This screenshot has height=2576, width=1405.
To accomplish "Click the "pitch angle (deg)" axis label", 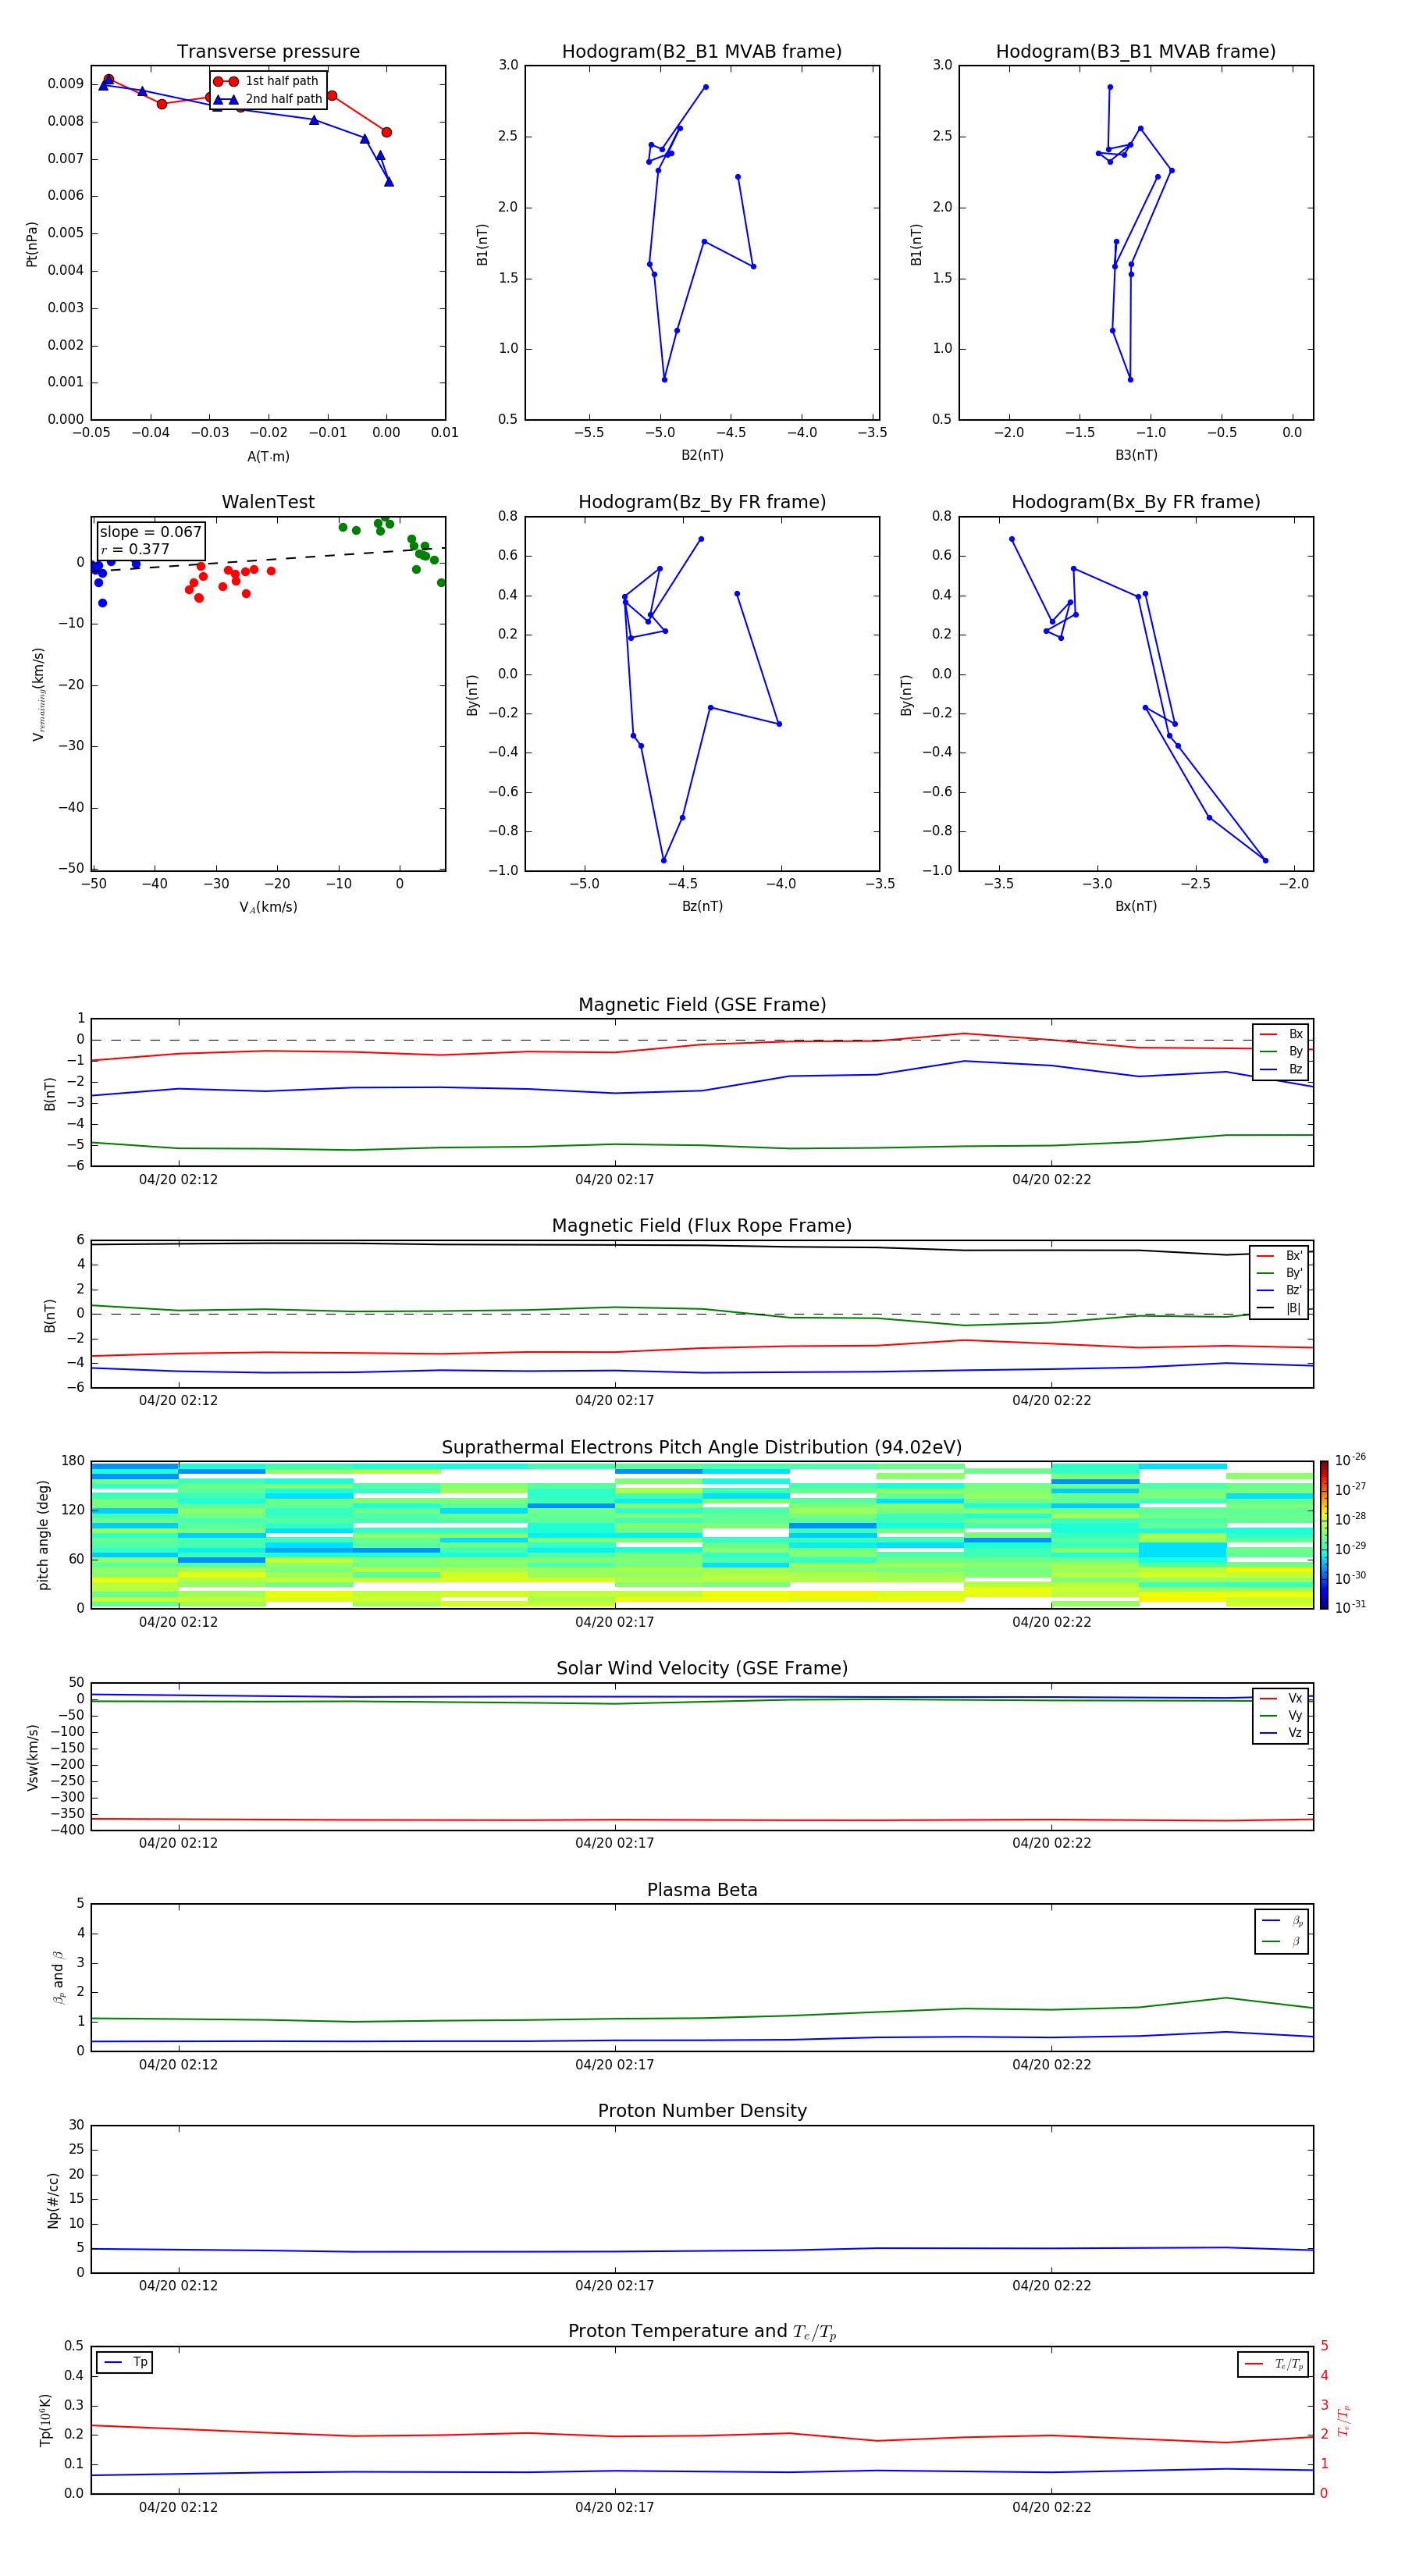I will [43, 1535].
